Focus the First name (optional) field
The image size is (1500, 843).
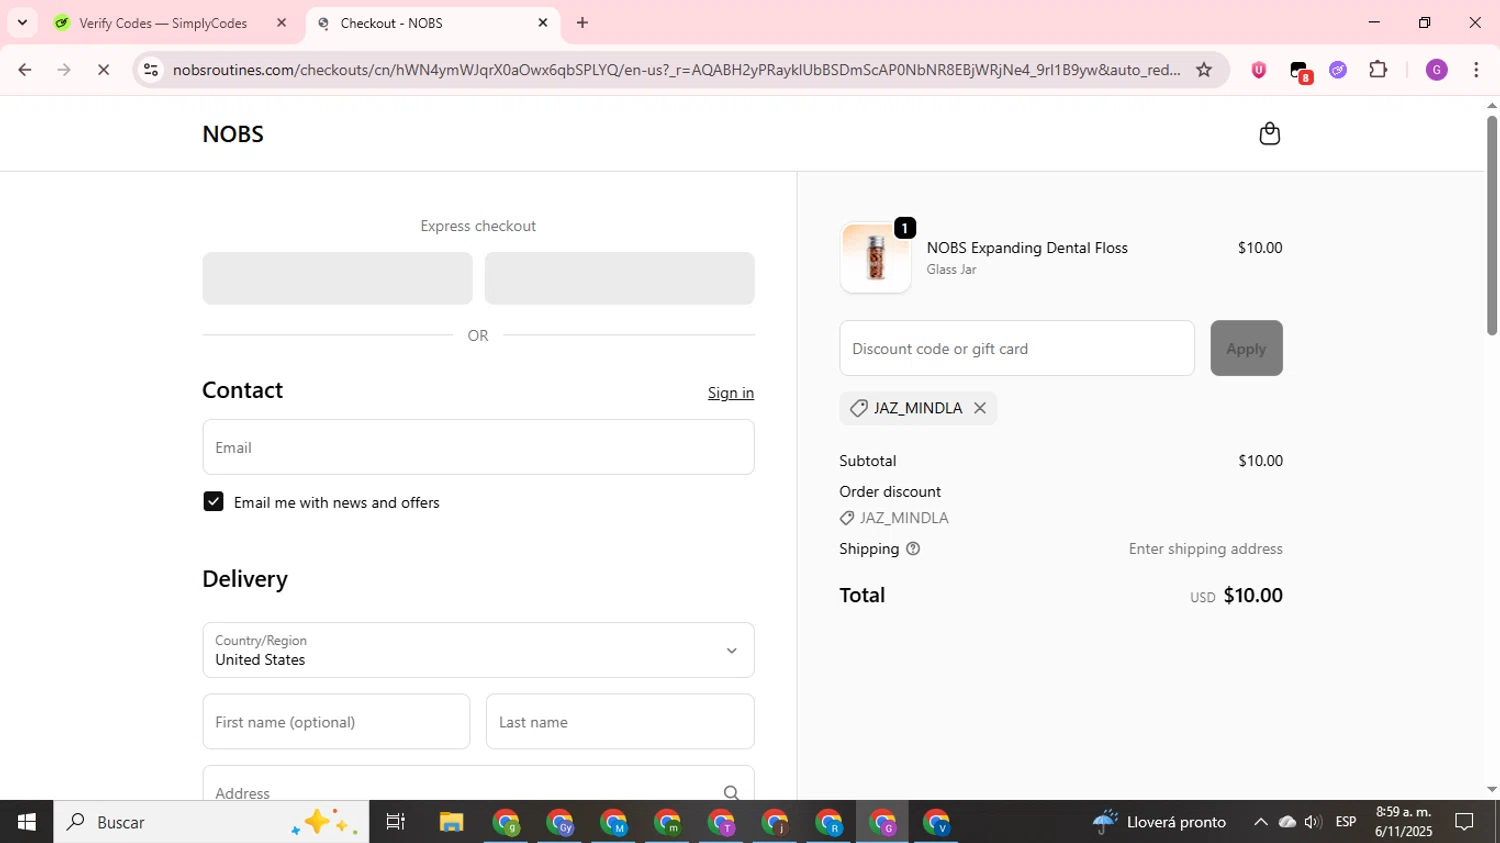pos(336,721)
